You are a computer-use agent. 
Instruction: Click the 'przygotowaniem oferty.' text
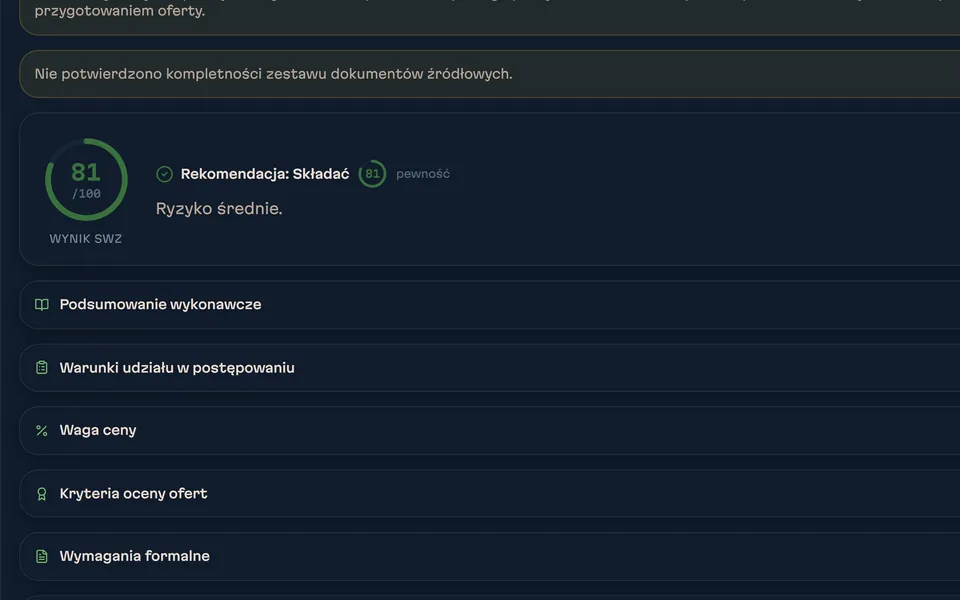coord(120,11)
